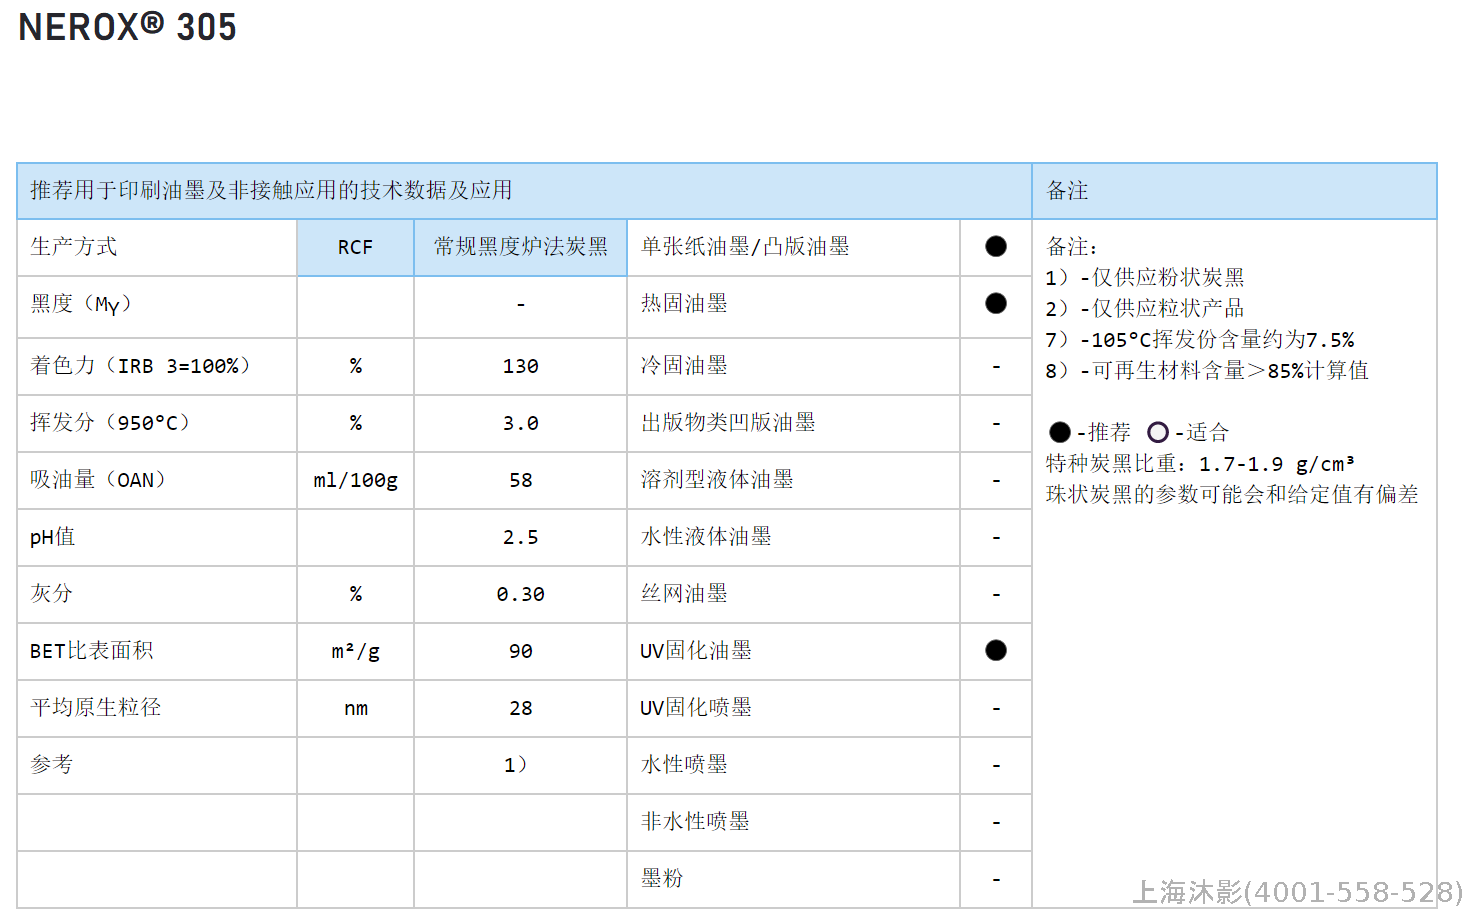This screenshot has width=1465, height=918.
Task: Toggle the recommendation mark for UV固化喷墨
Action: click(x=995, y=707)
